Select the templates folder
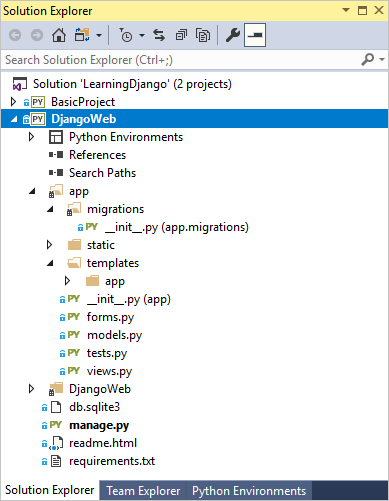This screenshot has height=501, width=389. (x=113, y=263)
